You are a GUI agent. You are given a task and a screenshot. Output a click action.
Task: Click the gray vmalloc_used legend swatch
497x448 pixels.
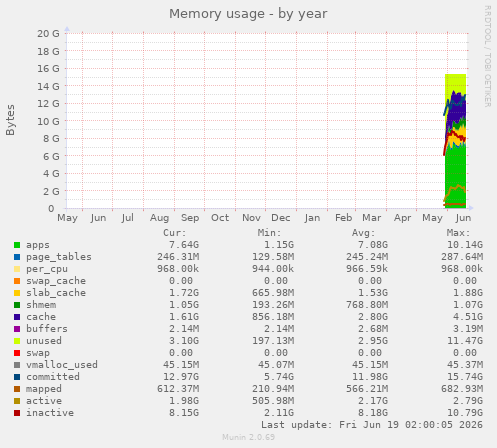[x=17, y=365]
